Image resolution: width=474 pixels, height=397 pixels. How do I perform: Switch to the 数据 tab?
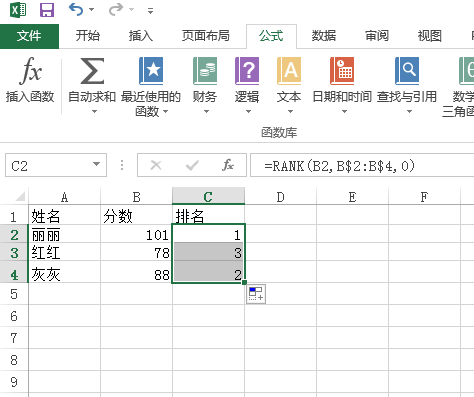pos(324,36)
